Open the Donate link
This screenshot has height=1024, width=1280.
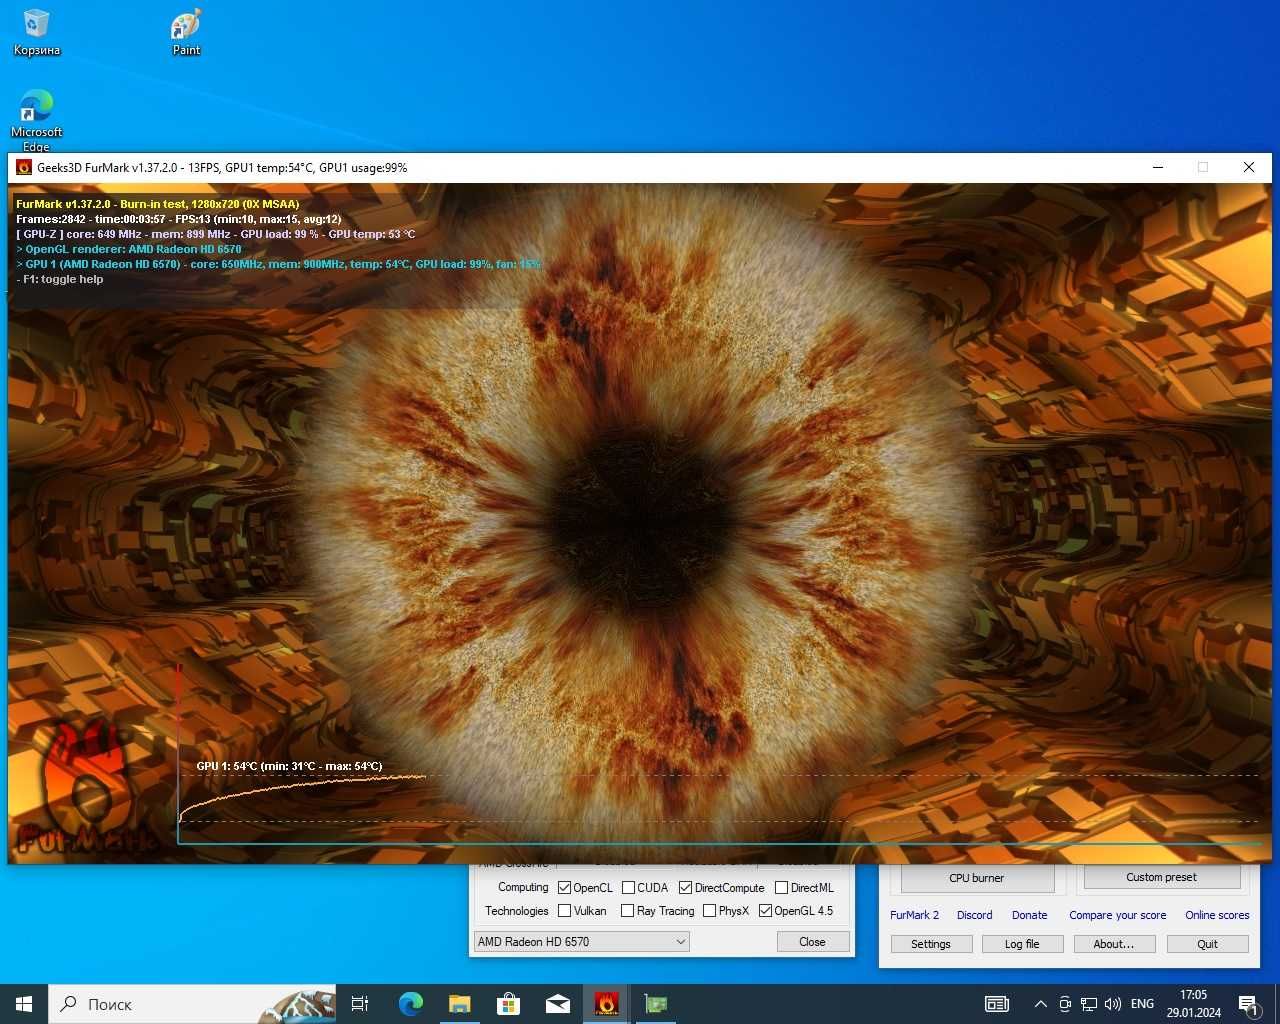tap(1029, 915)
